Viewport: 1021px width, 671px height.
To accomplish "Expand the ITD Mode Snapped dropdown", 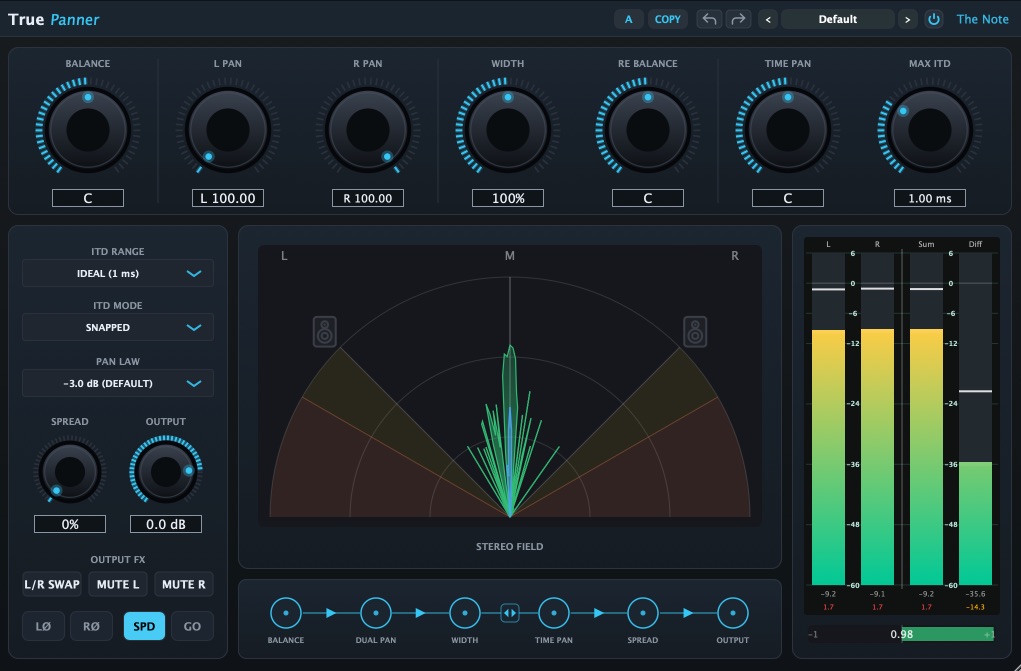I will 118,328.
